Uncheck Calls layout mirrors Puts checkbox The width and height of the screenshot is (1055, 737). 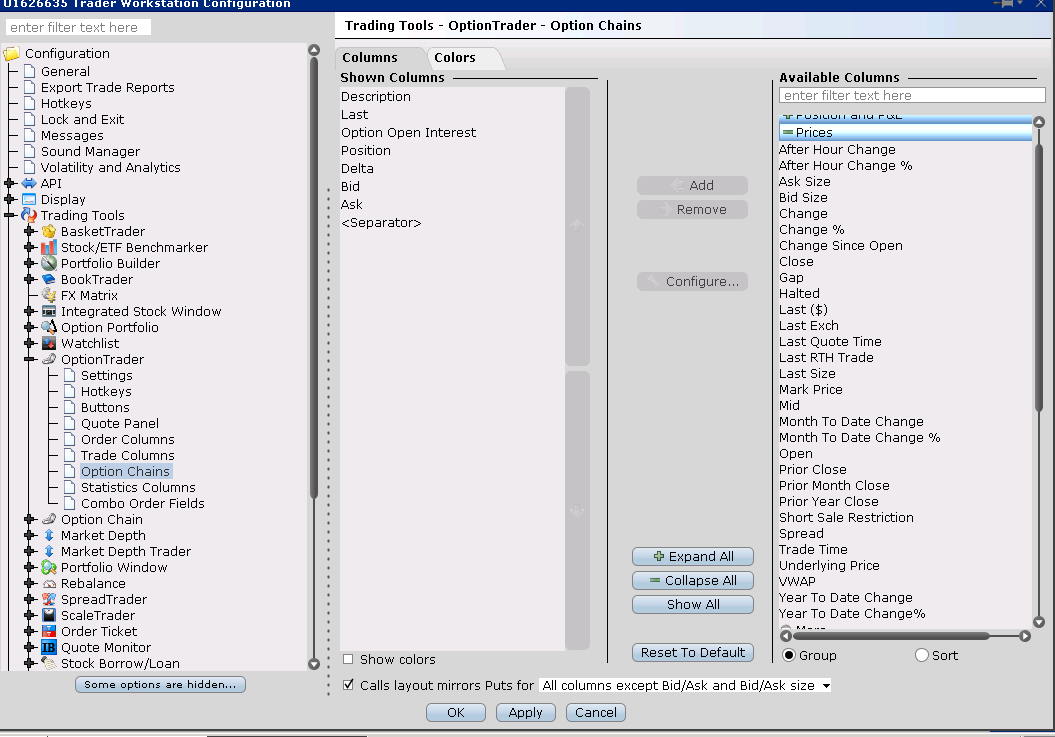coord(348,685)
